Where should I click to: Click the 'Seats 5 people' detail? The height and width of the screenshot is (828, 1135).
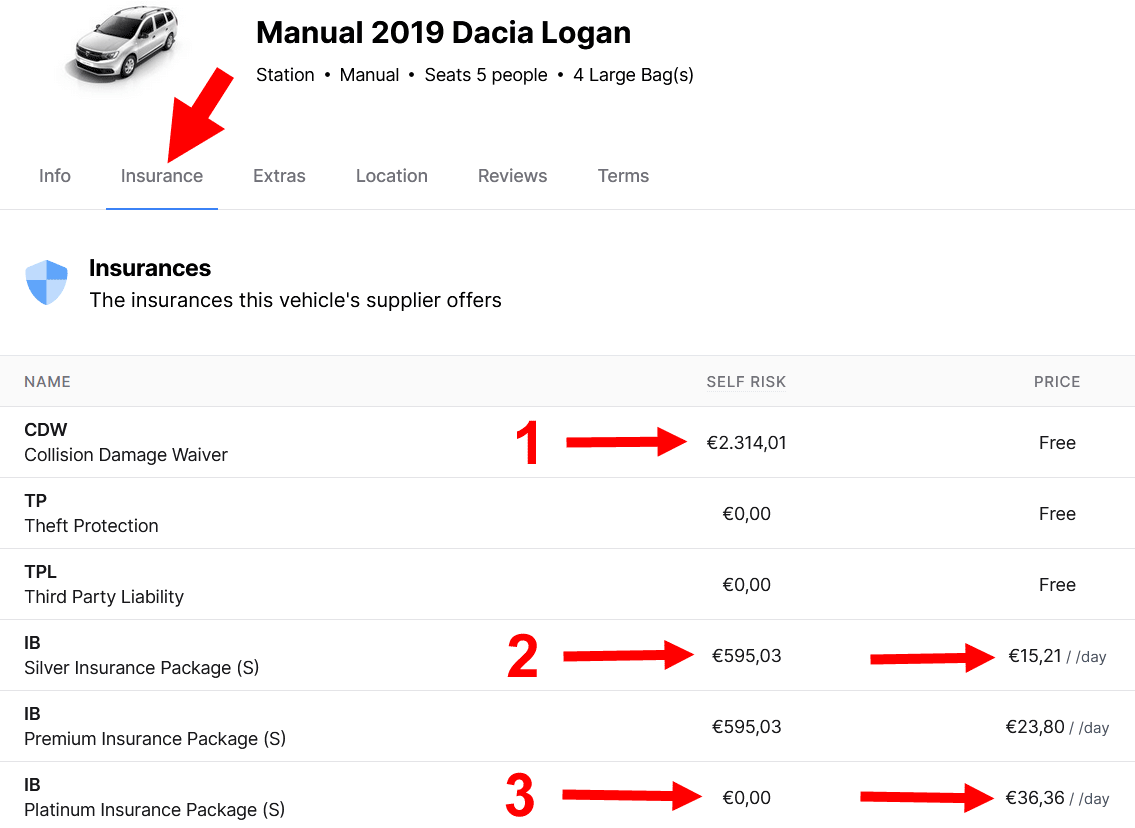[486, 75]
